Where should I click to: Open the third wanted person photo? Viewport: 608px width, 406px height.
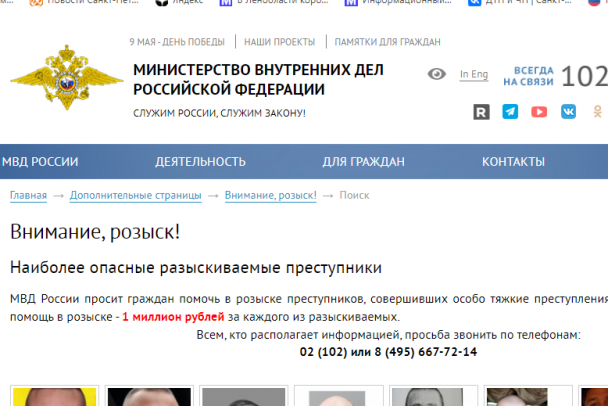click(x=244, y=396)
